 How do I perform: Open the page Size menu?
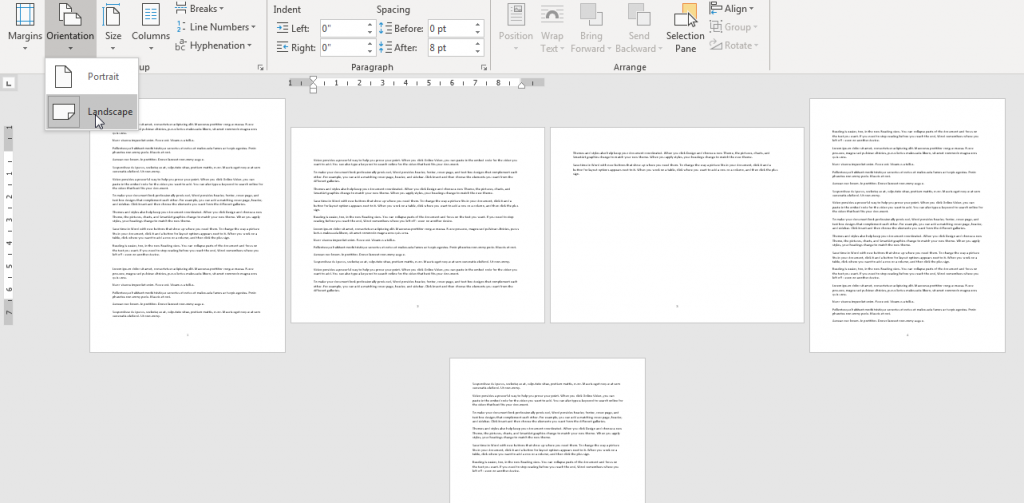point(113,25)
